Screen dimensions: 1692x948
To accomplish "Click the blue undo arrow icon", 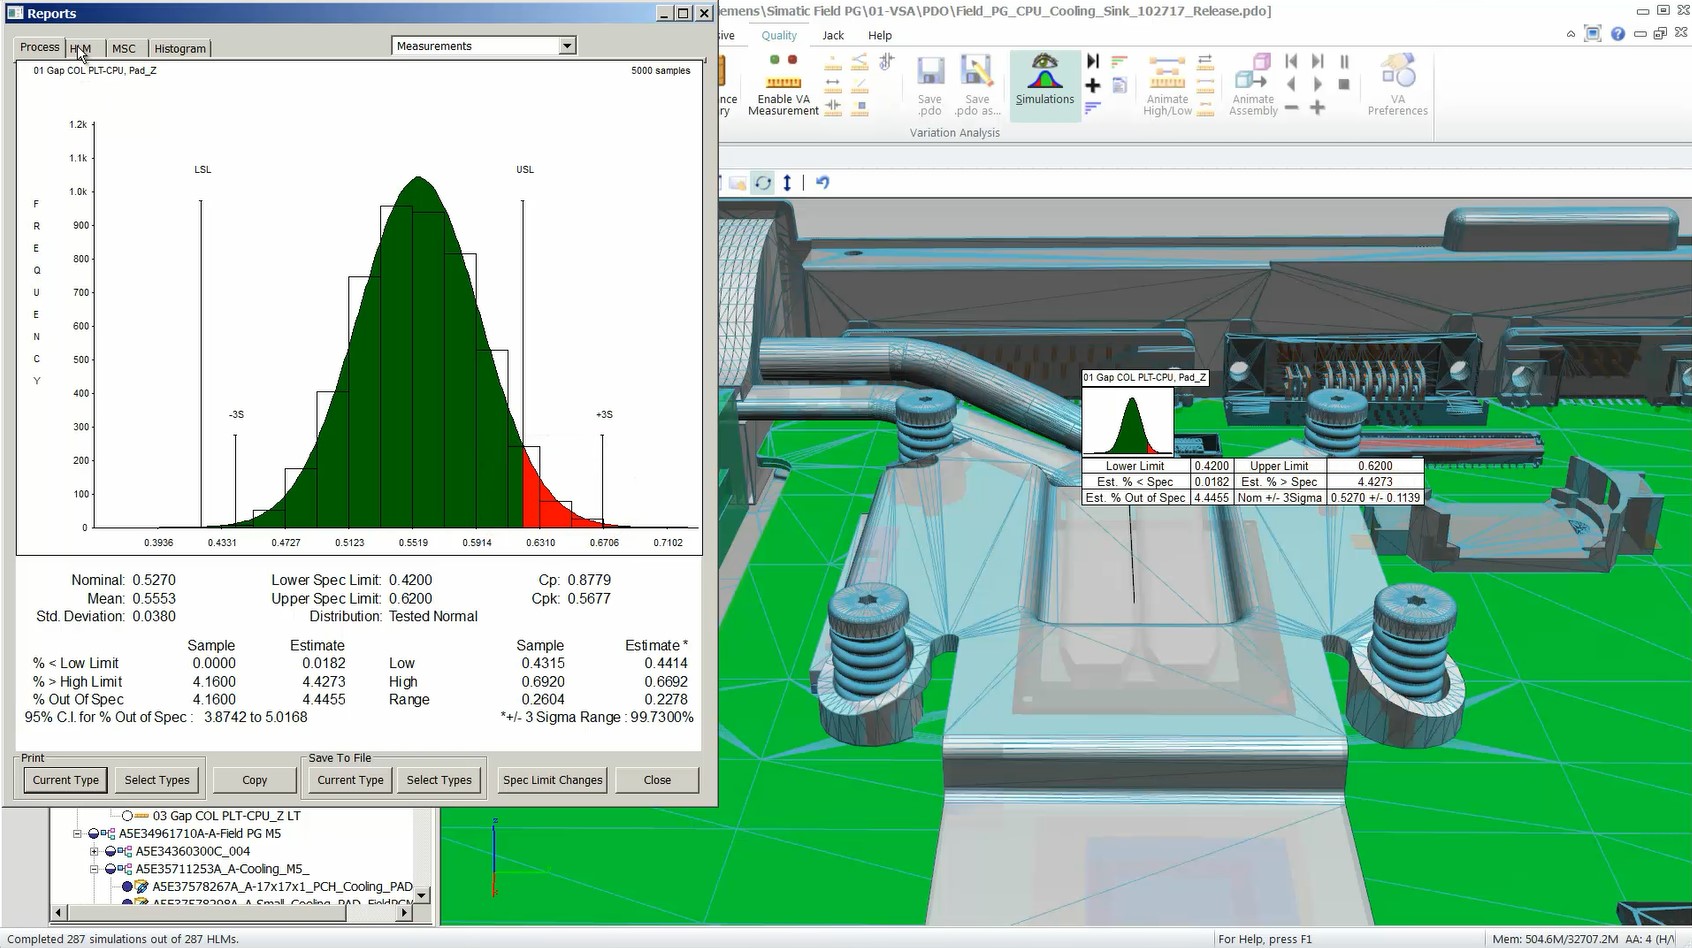I will click(x=822, y=183).
